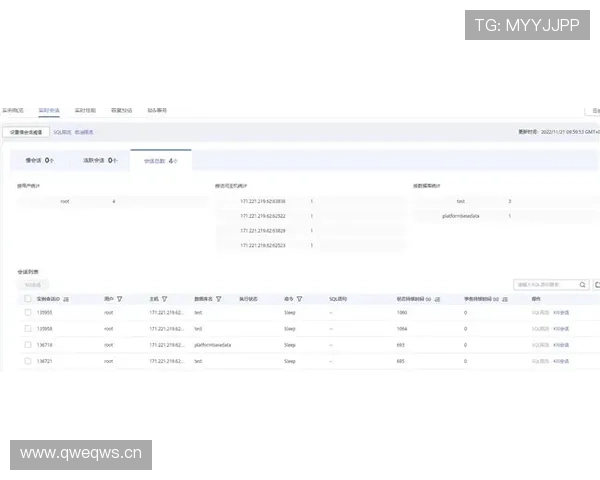Tick the checkbox for session 136721
The width and height of the screenshot is (600, 480).
[x=28, y=361]
